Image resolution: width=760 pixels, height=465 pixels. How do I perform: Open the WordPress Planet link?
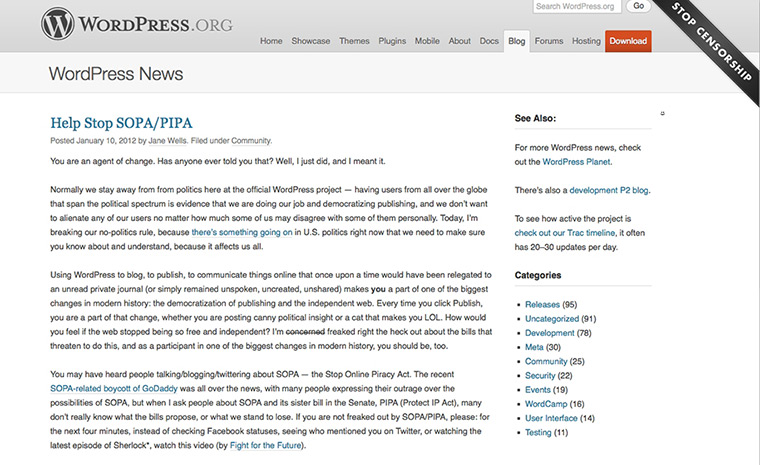click(576, 162)
